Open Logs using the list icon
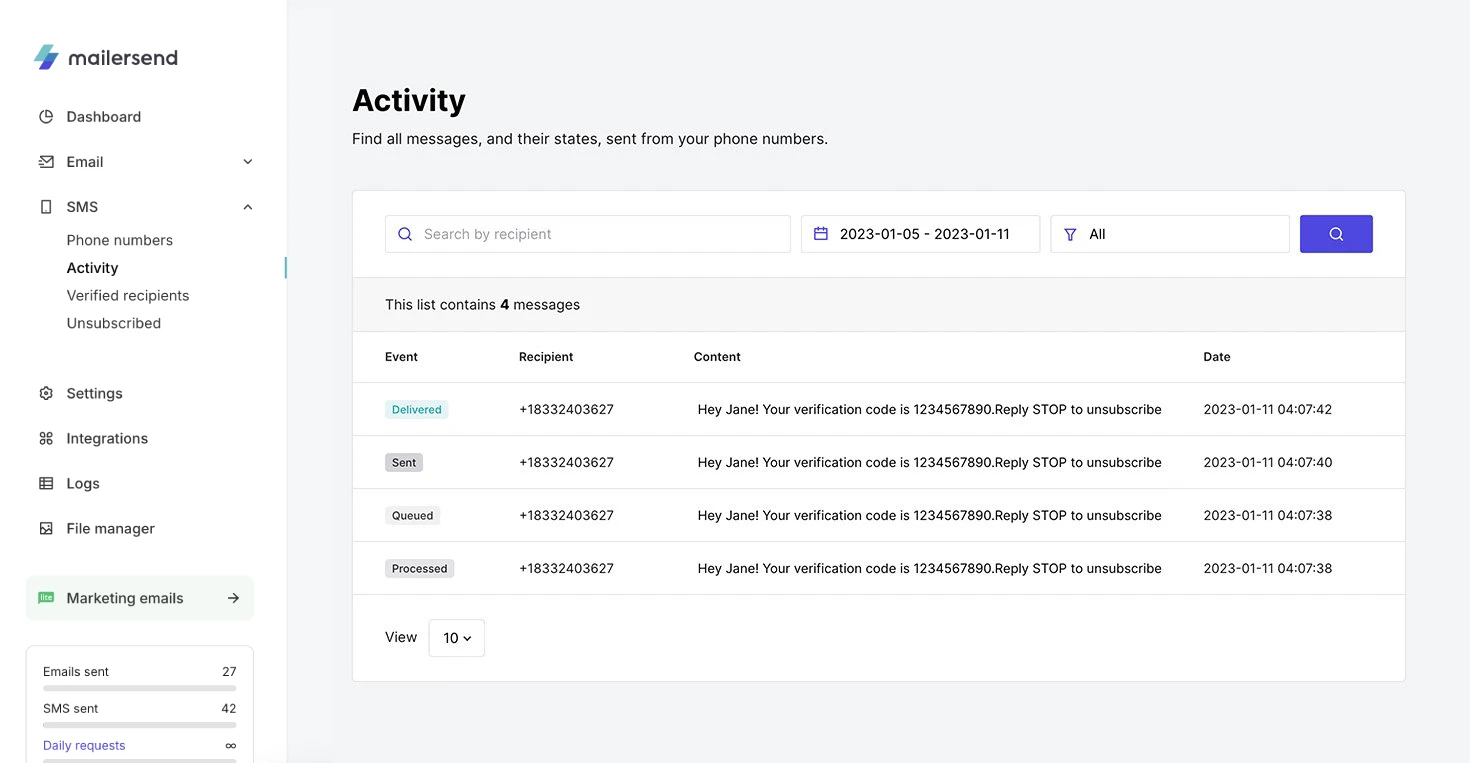 46,483
